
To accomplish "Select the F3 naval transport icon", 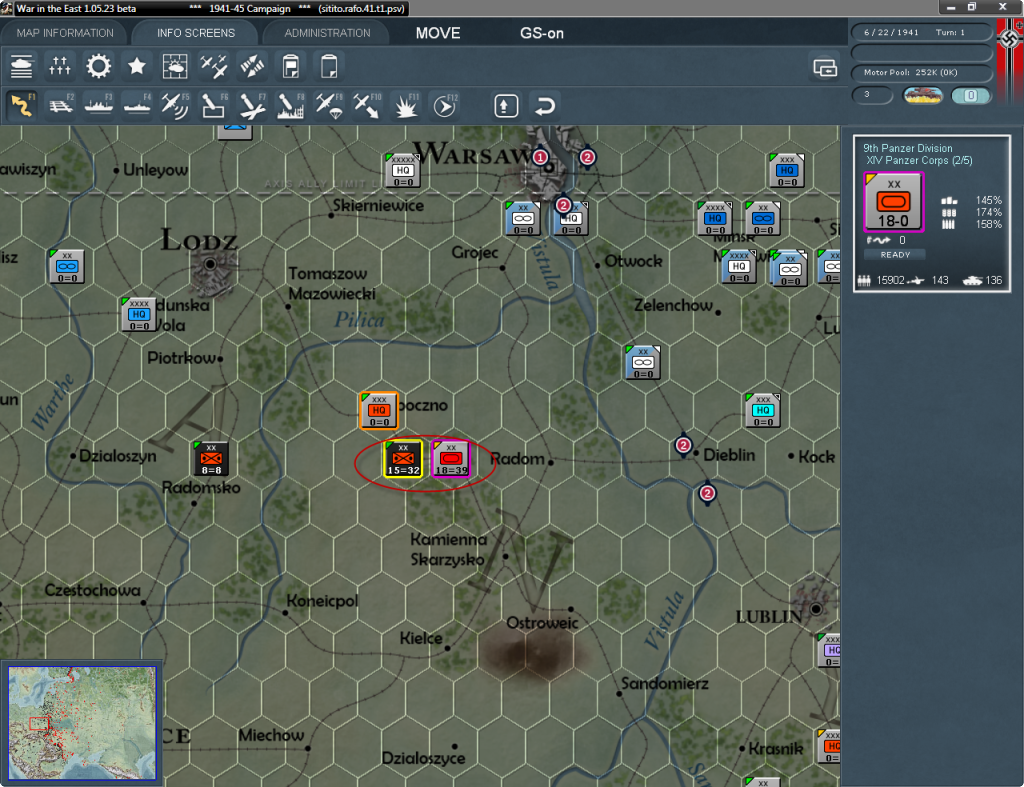I will click(99, 105).
